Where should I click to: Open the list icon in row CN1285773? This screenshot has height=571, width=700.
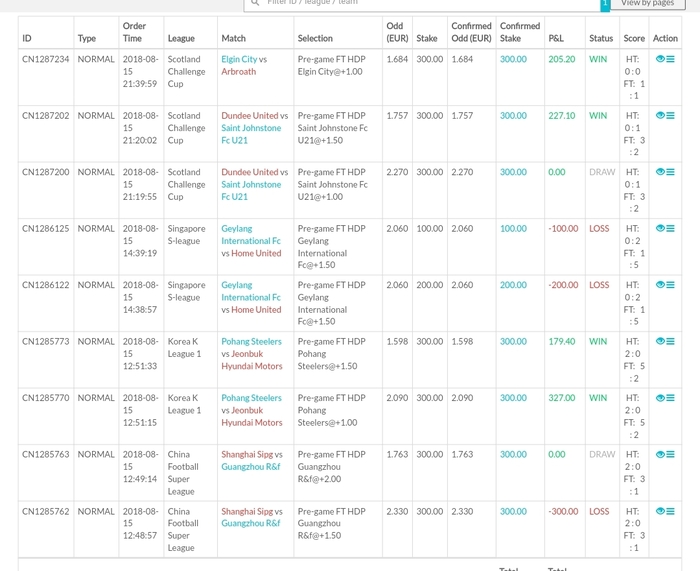tap(671, 342)
